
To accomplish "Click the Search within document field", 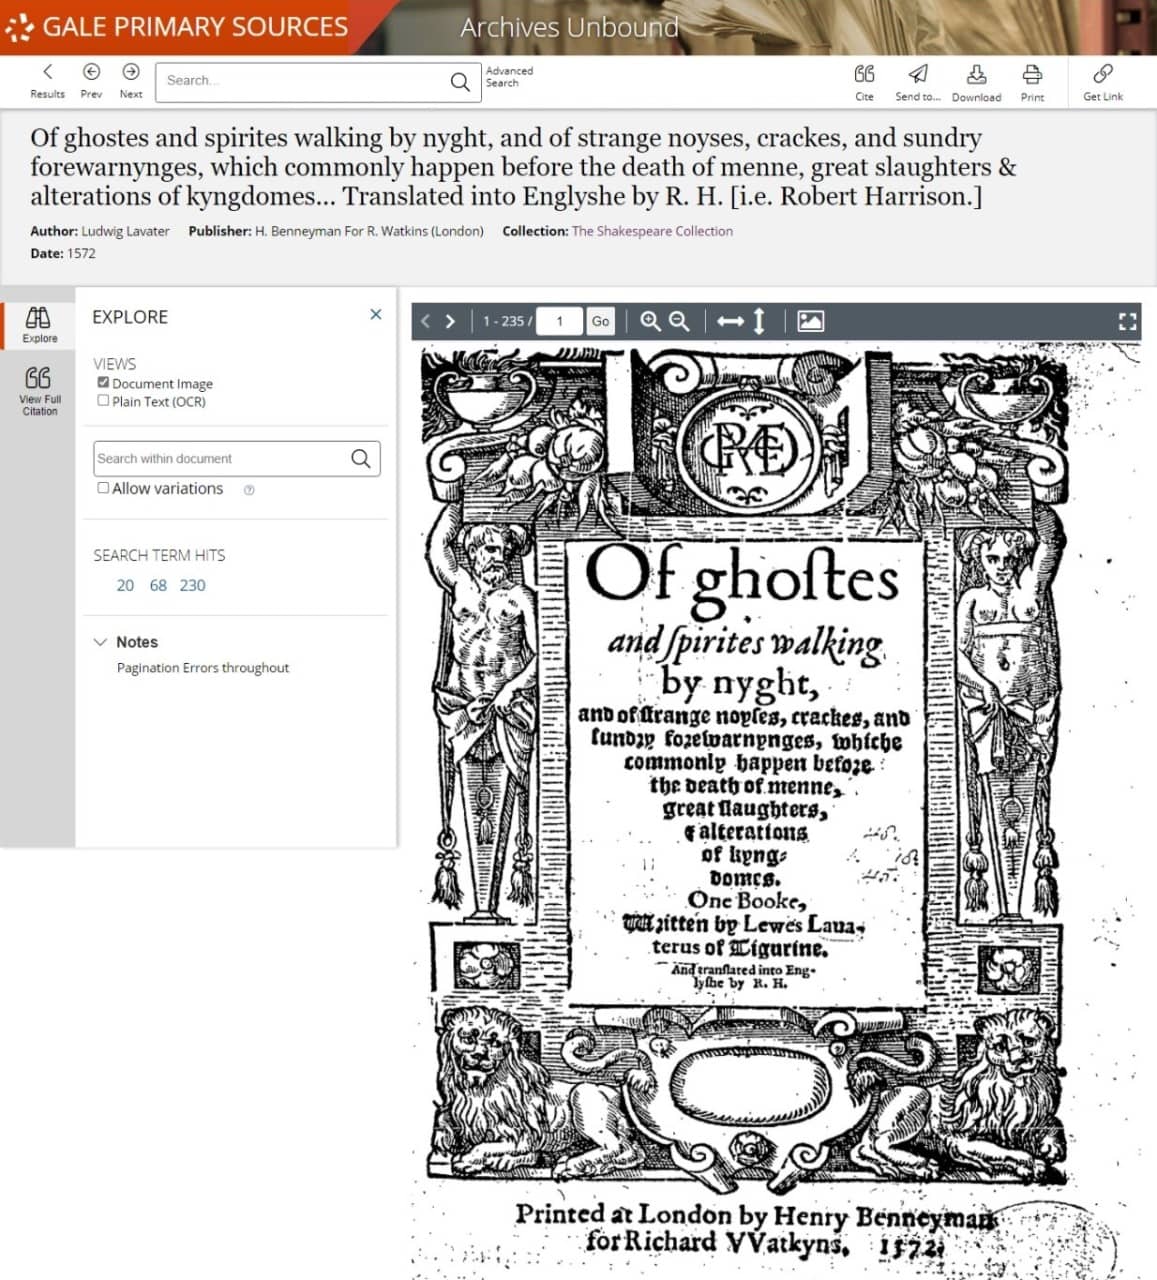I will 220,458.
